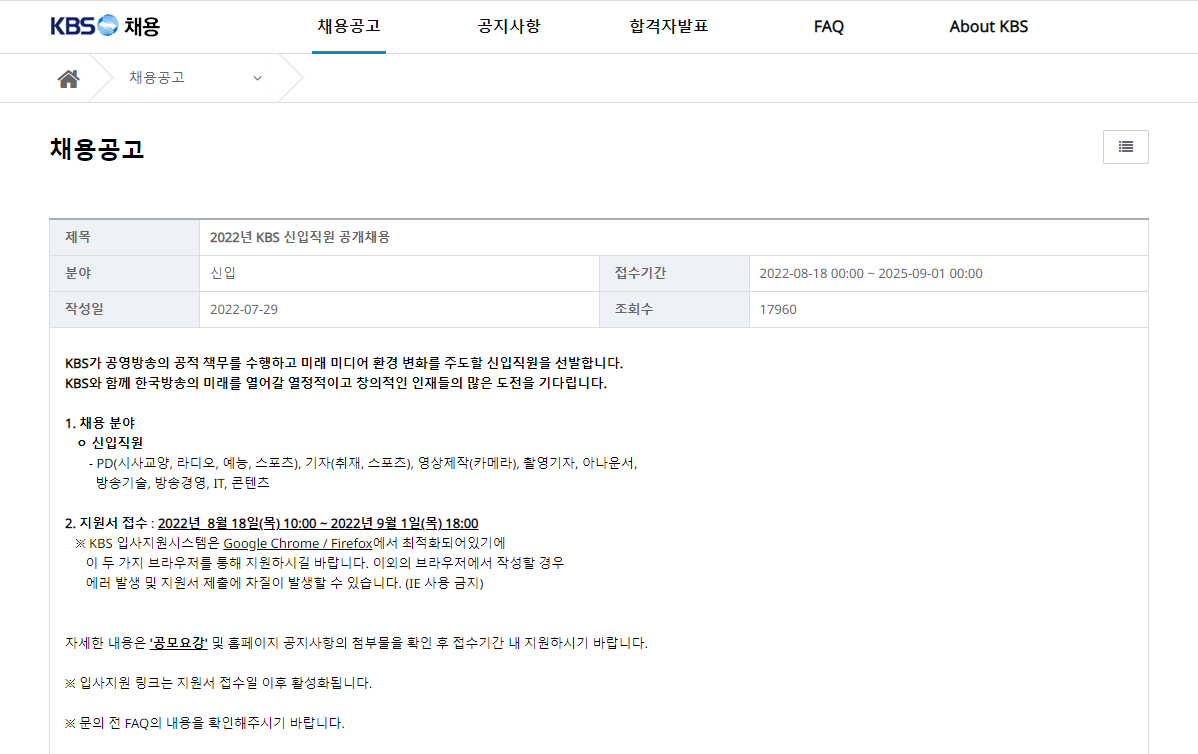Select the About KBS menu entry

tap(988, 26)
